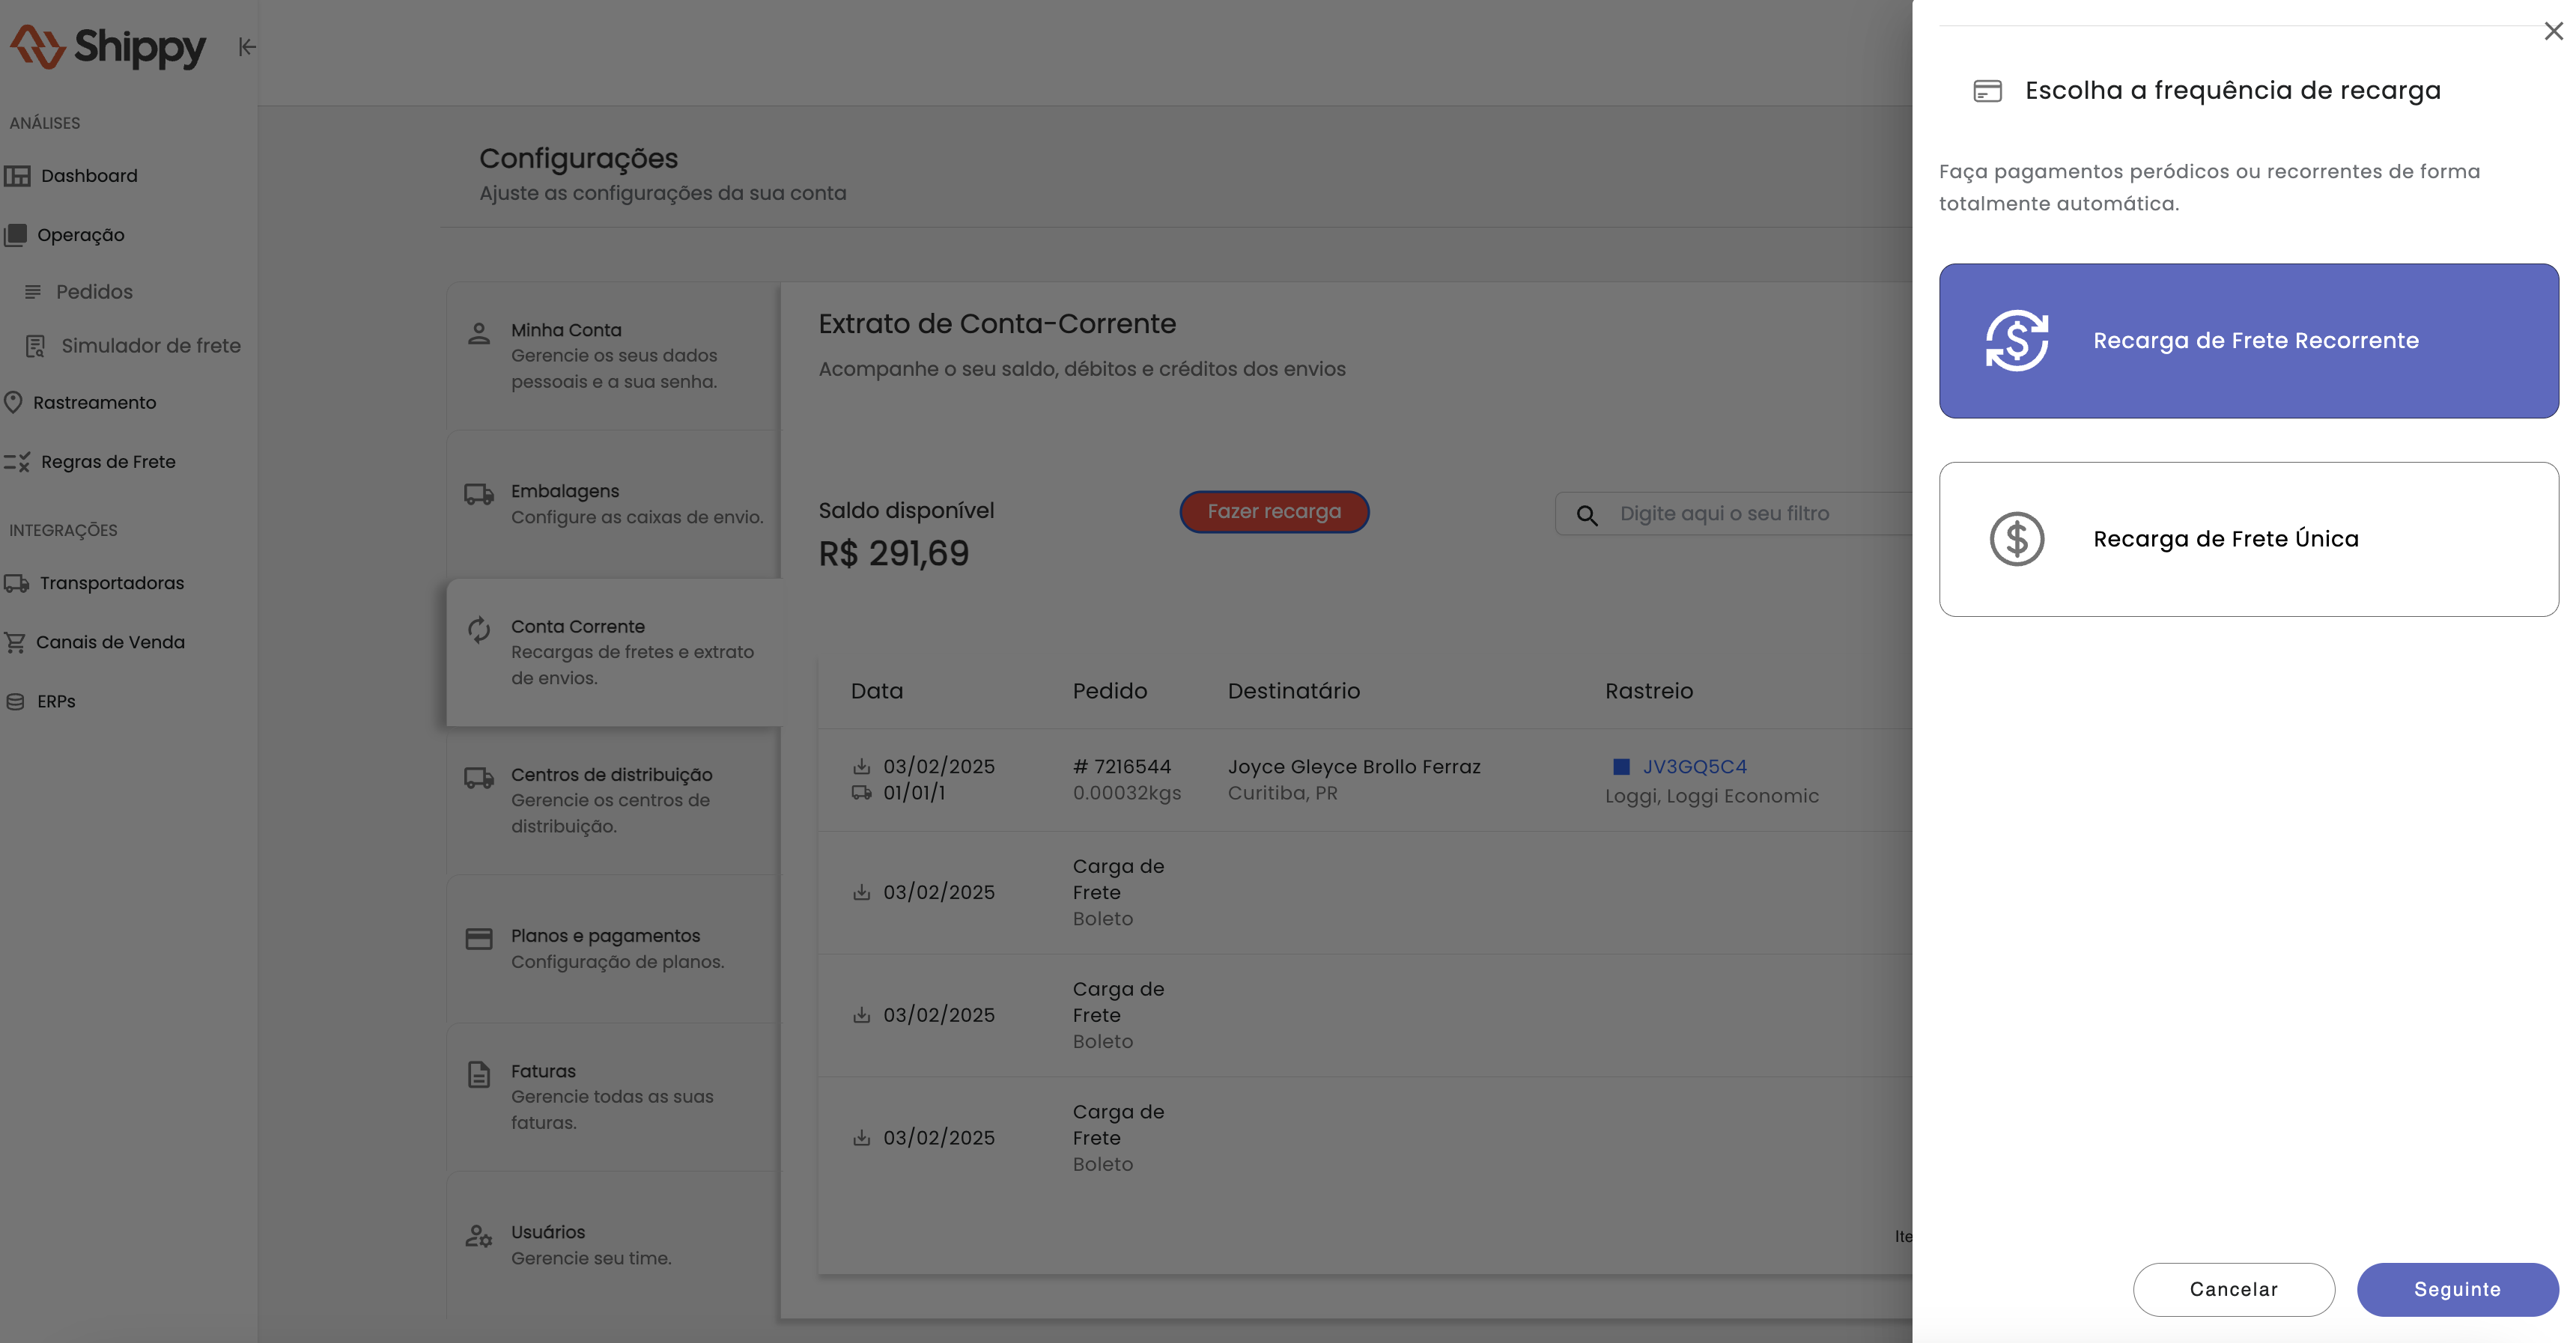The width and height of the screenshot is (2576, 1343).
Task: Click the Fazer recarga button
Action: pyautogui.click(x=1273, y=511)
